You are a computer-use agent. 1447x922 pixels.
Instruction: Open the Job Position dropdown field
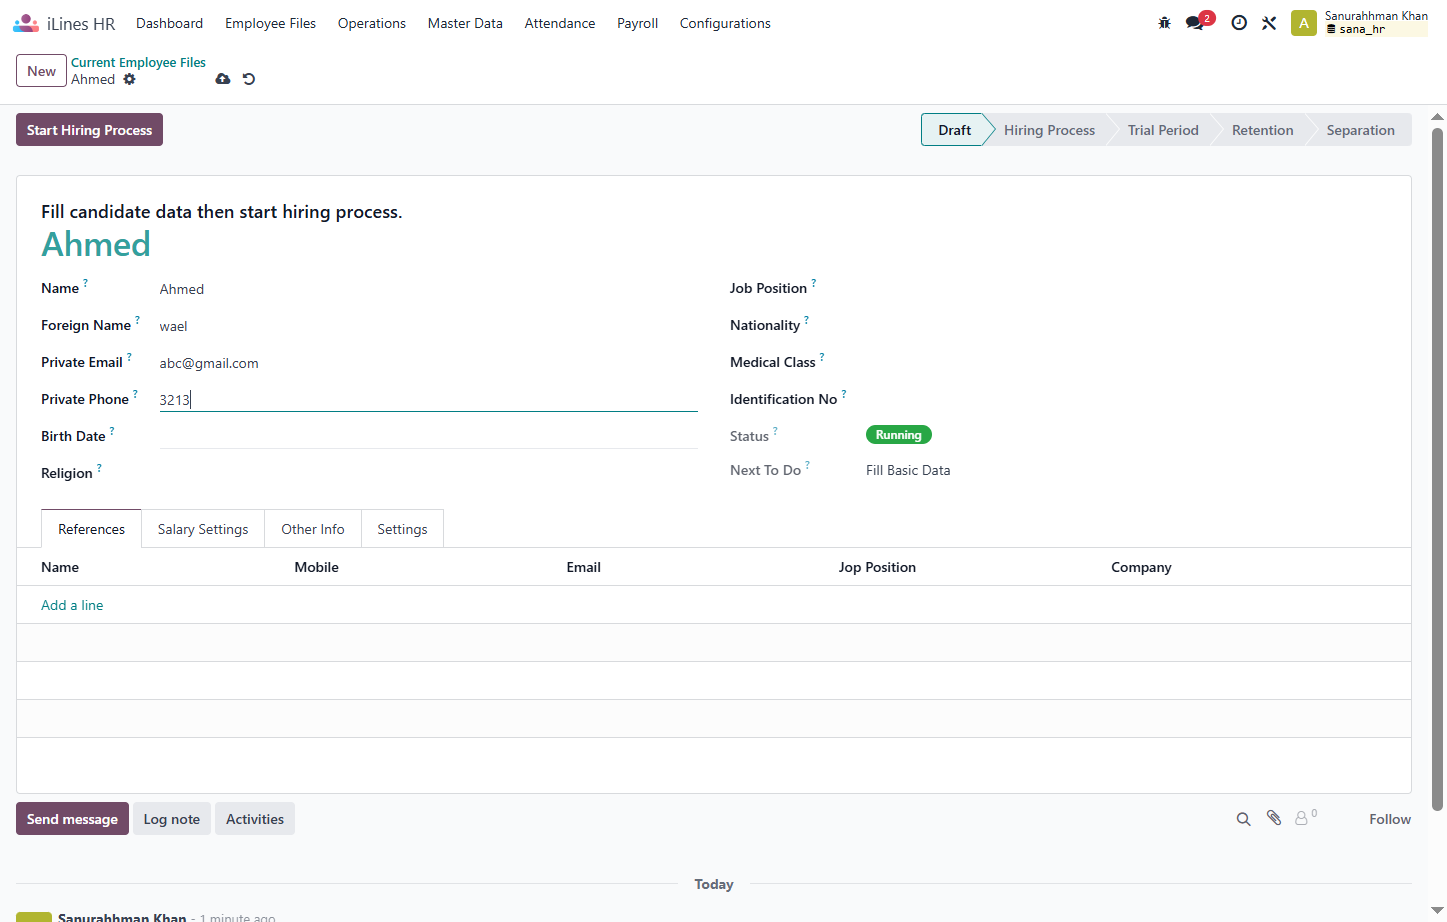coord(1126,288)
